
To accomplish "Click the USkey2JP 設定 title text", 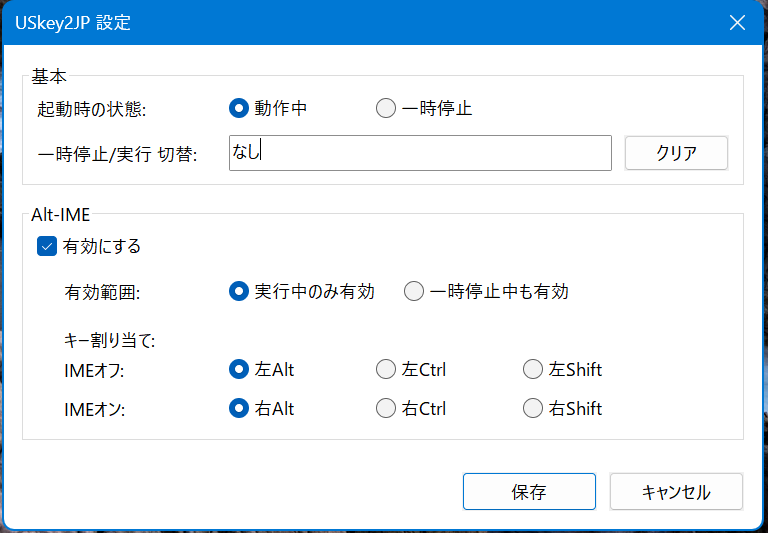I will pyautogui.click(x=73, y=23).
